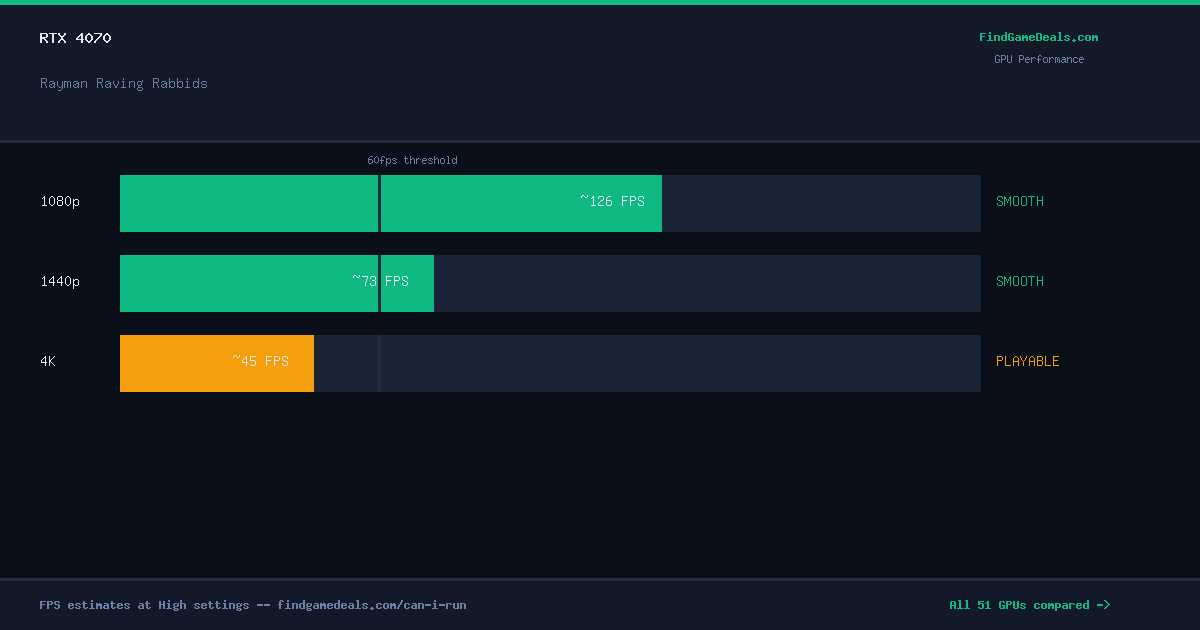Select the SMOOTH rating for 1440p

tap(1020, 281)
